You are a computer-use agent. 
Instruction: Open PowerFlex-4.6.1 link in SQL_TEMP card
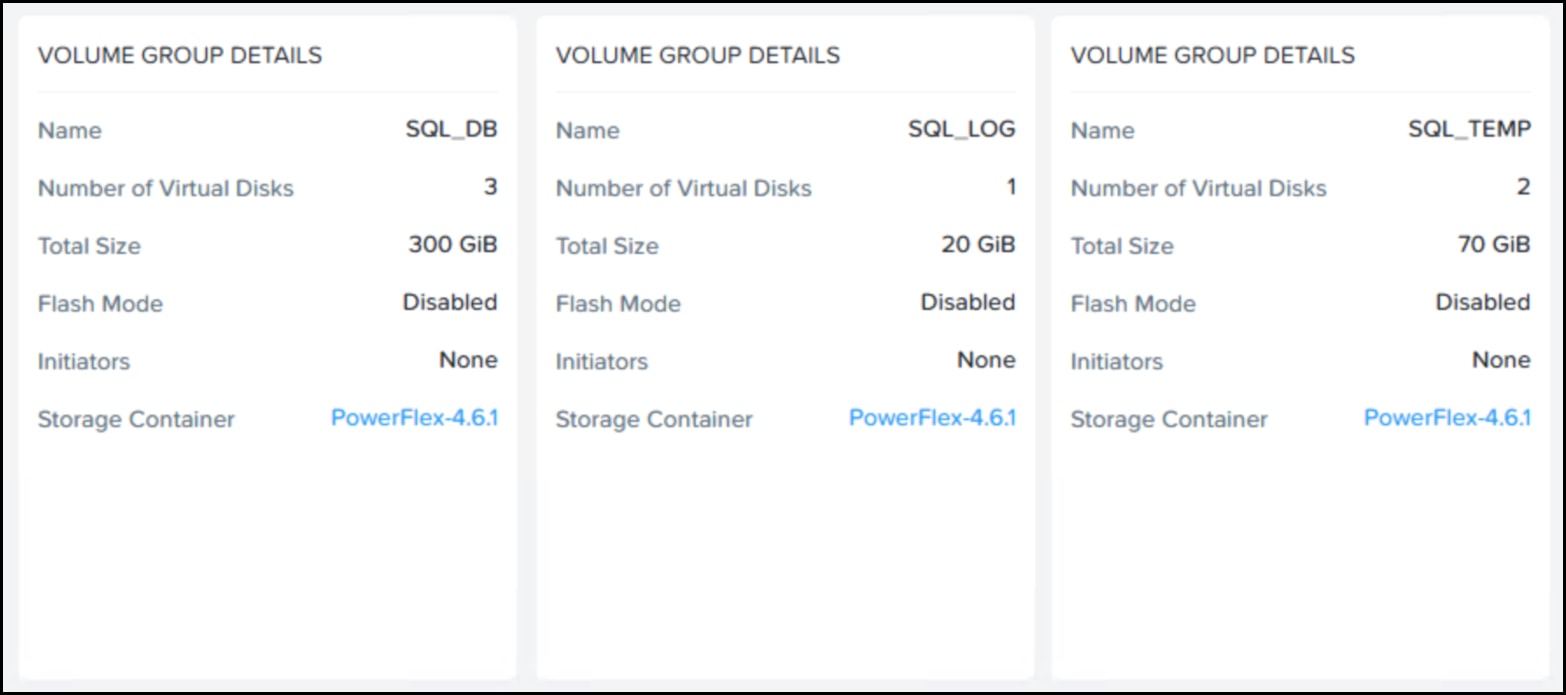[x=1447, y=418]
